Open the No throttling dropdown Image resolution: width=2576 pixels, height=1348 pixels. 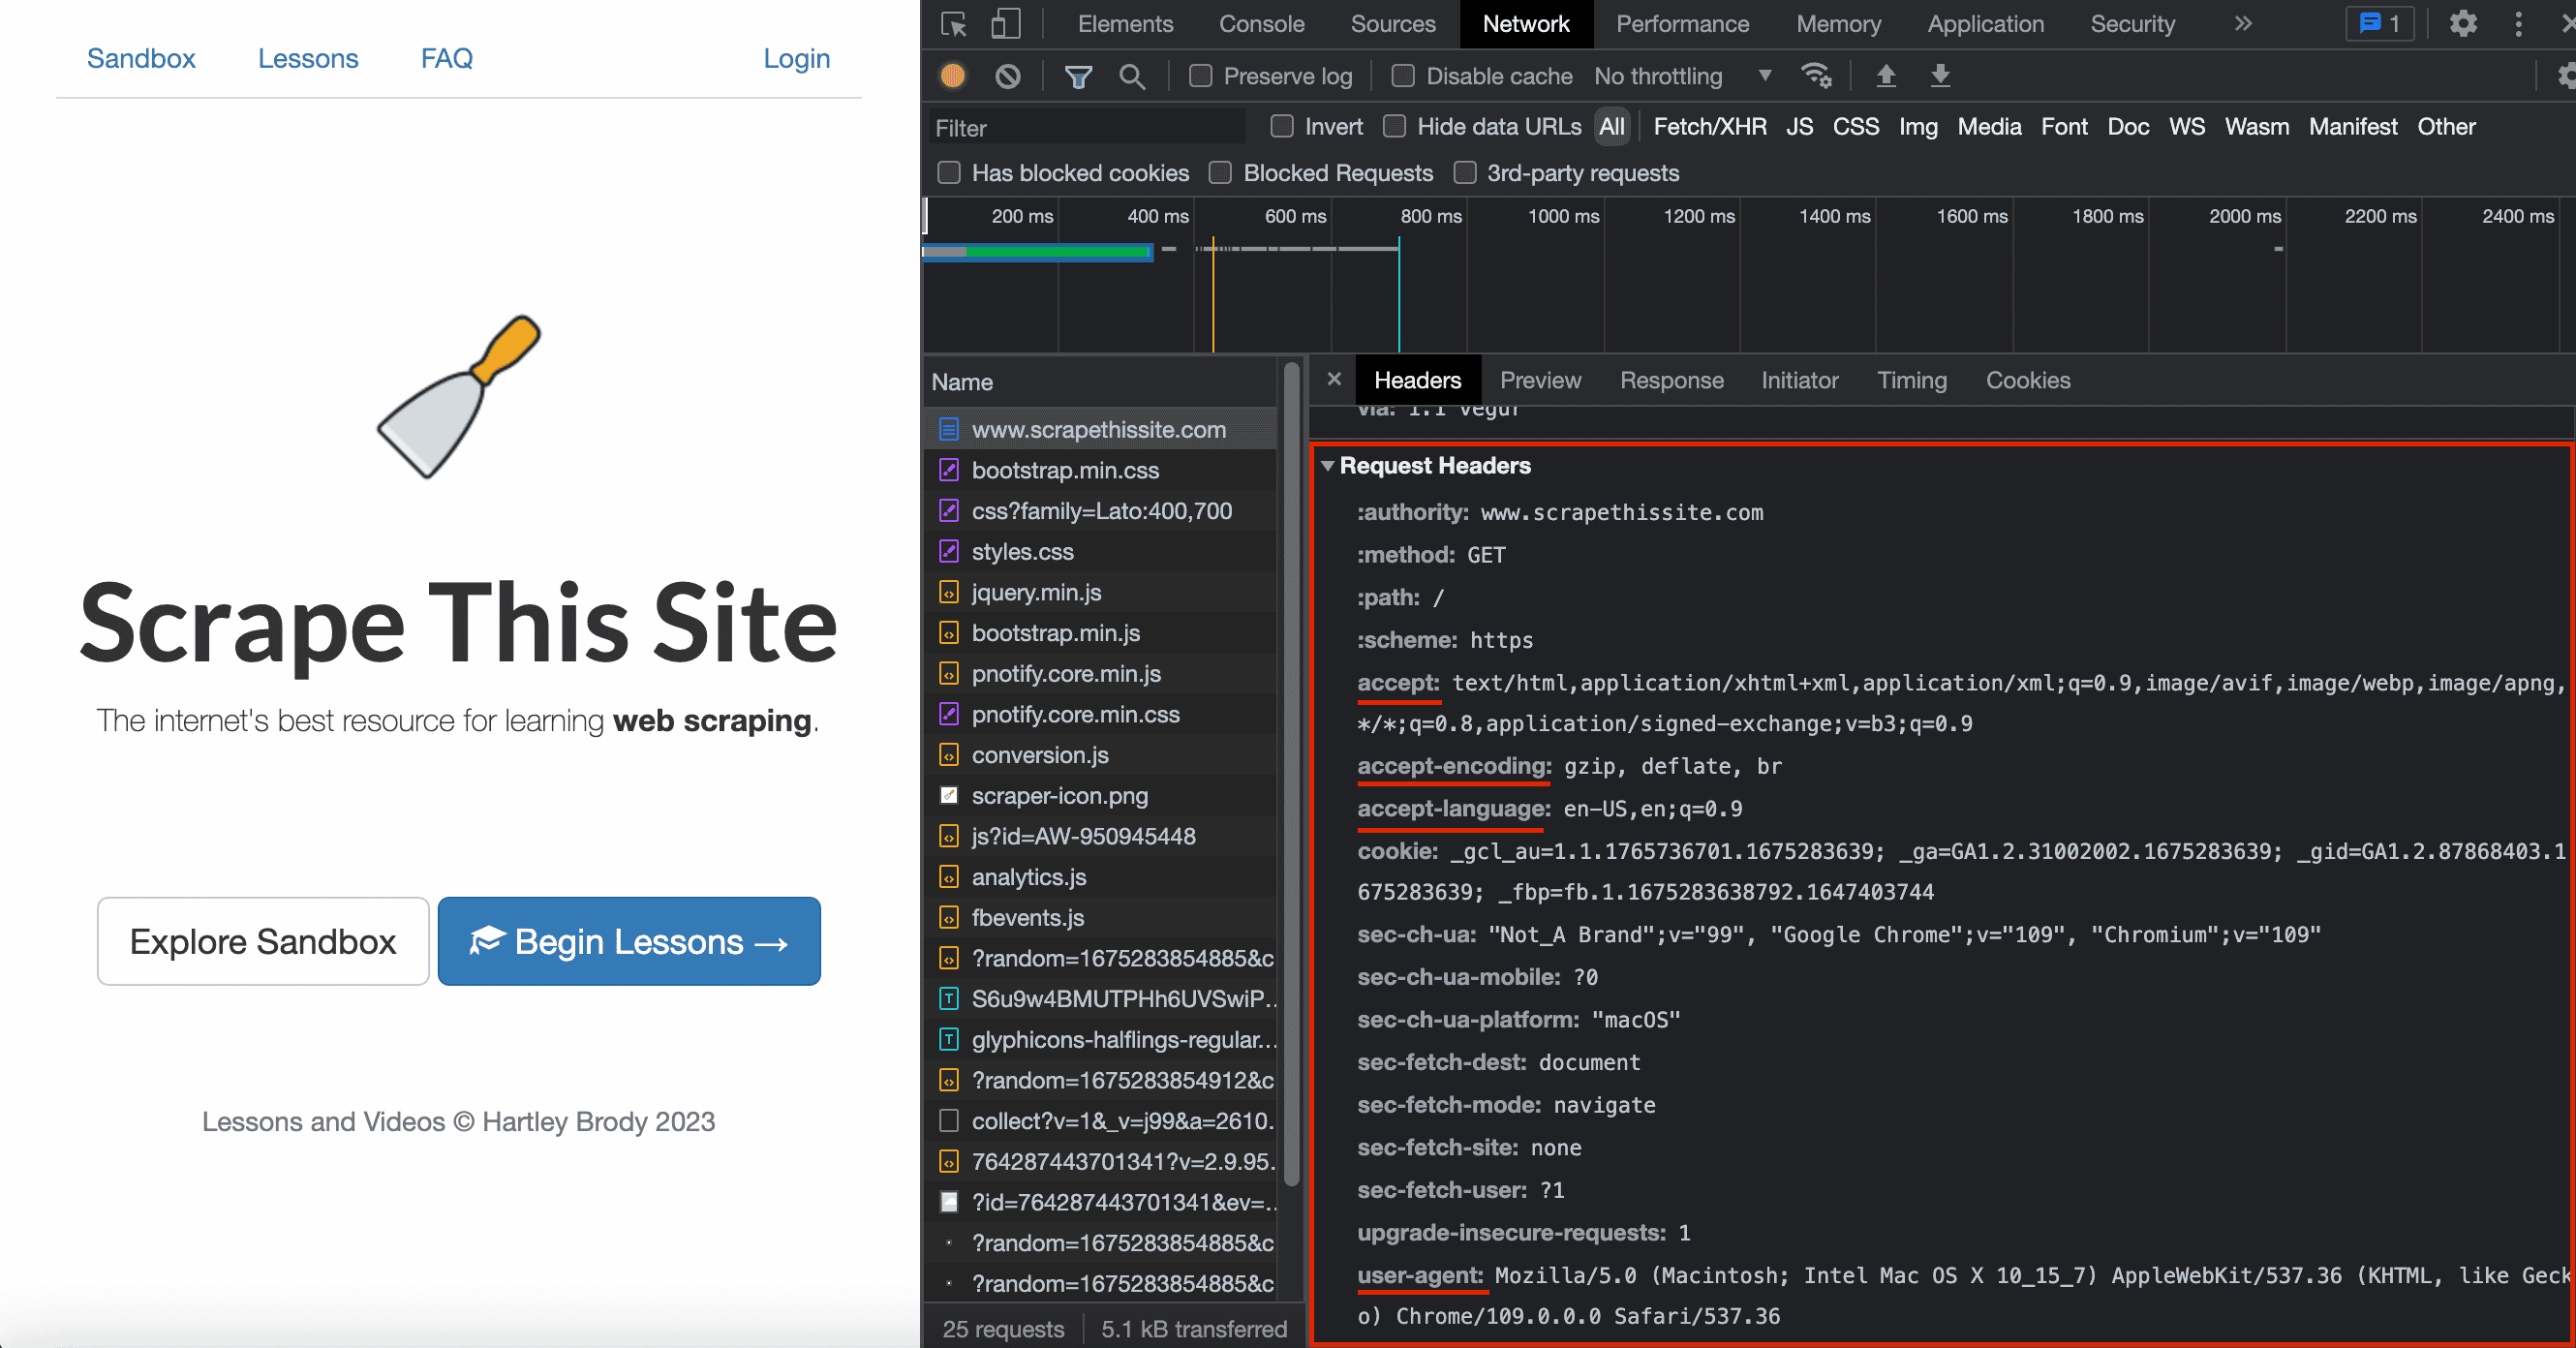click(1683, 76)
